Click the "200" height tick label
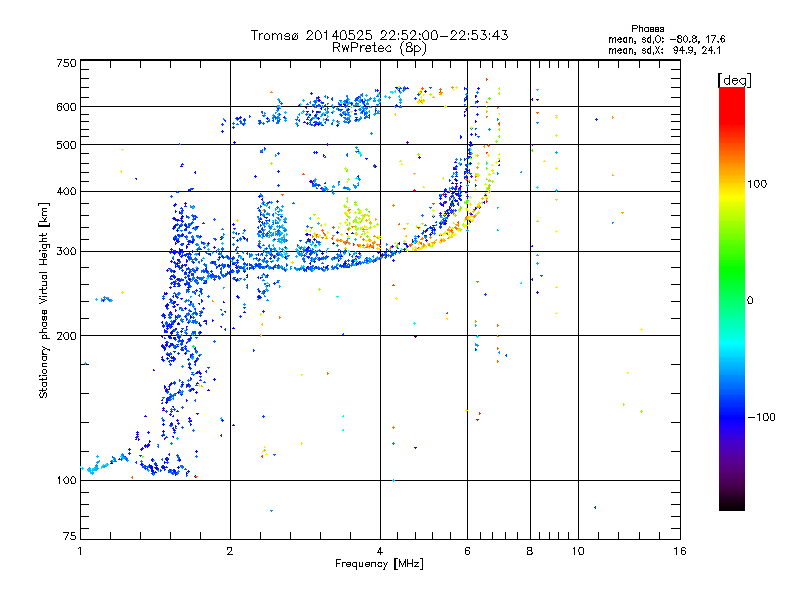800x600 pixels. pos(66,336)
